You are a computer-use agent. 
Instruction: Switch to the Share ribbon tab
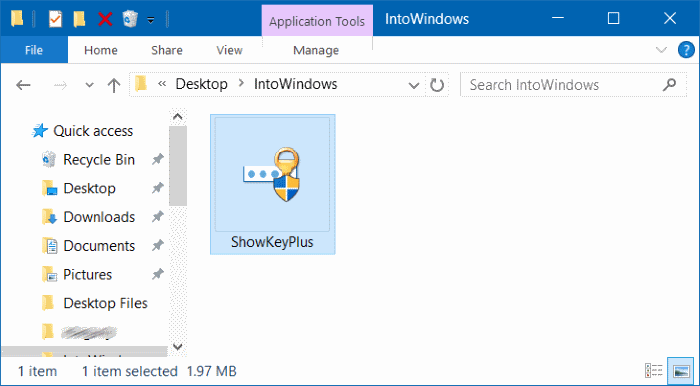click(x=167, y=50)
